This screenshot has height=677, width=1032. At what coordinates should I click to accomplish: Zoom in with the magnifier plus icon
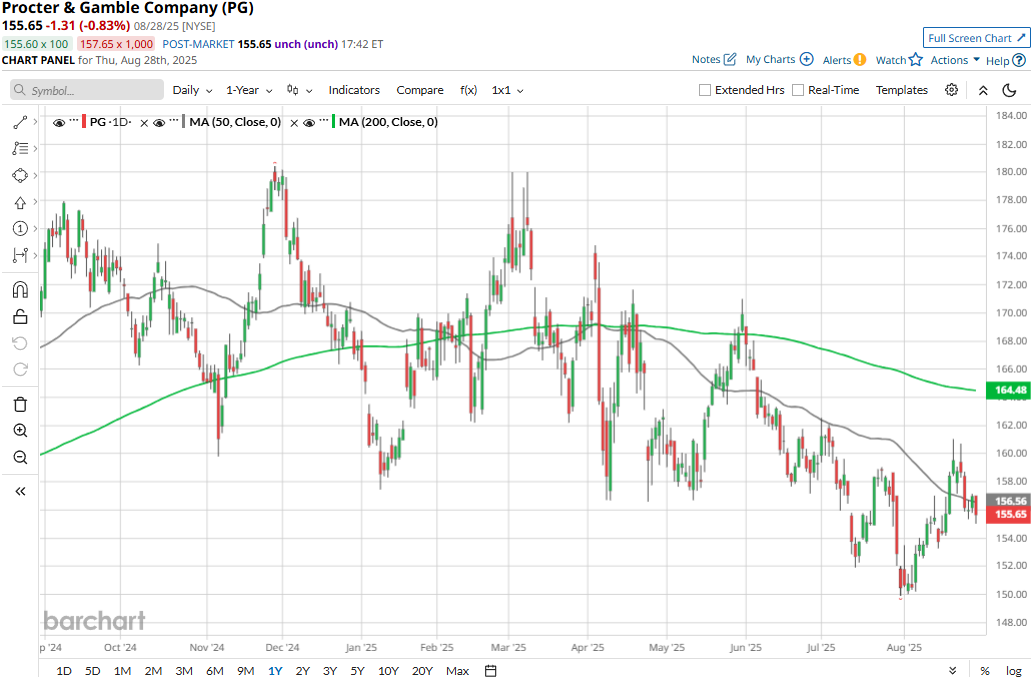coord(20,430)
